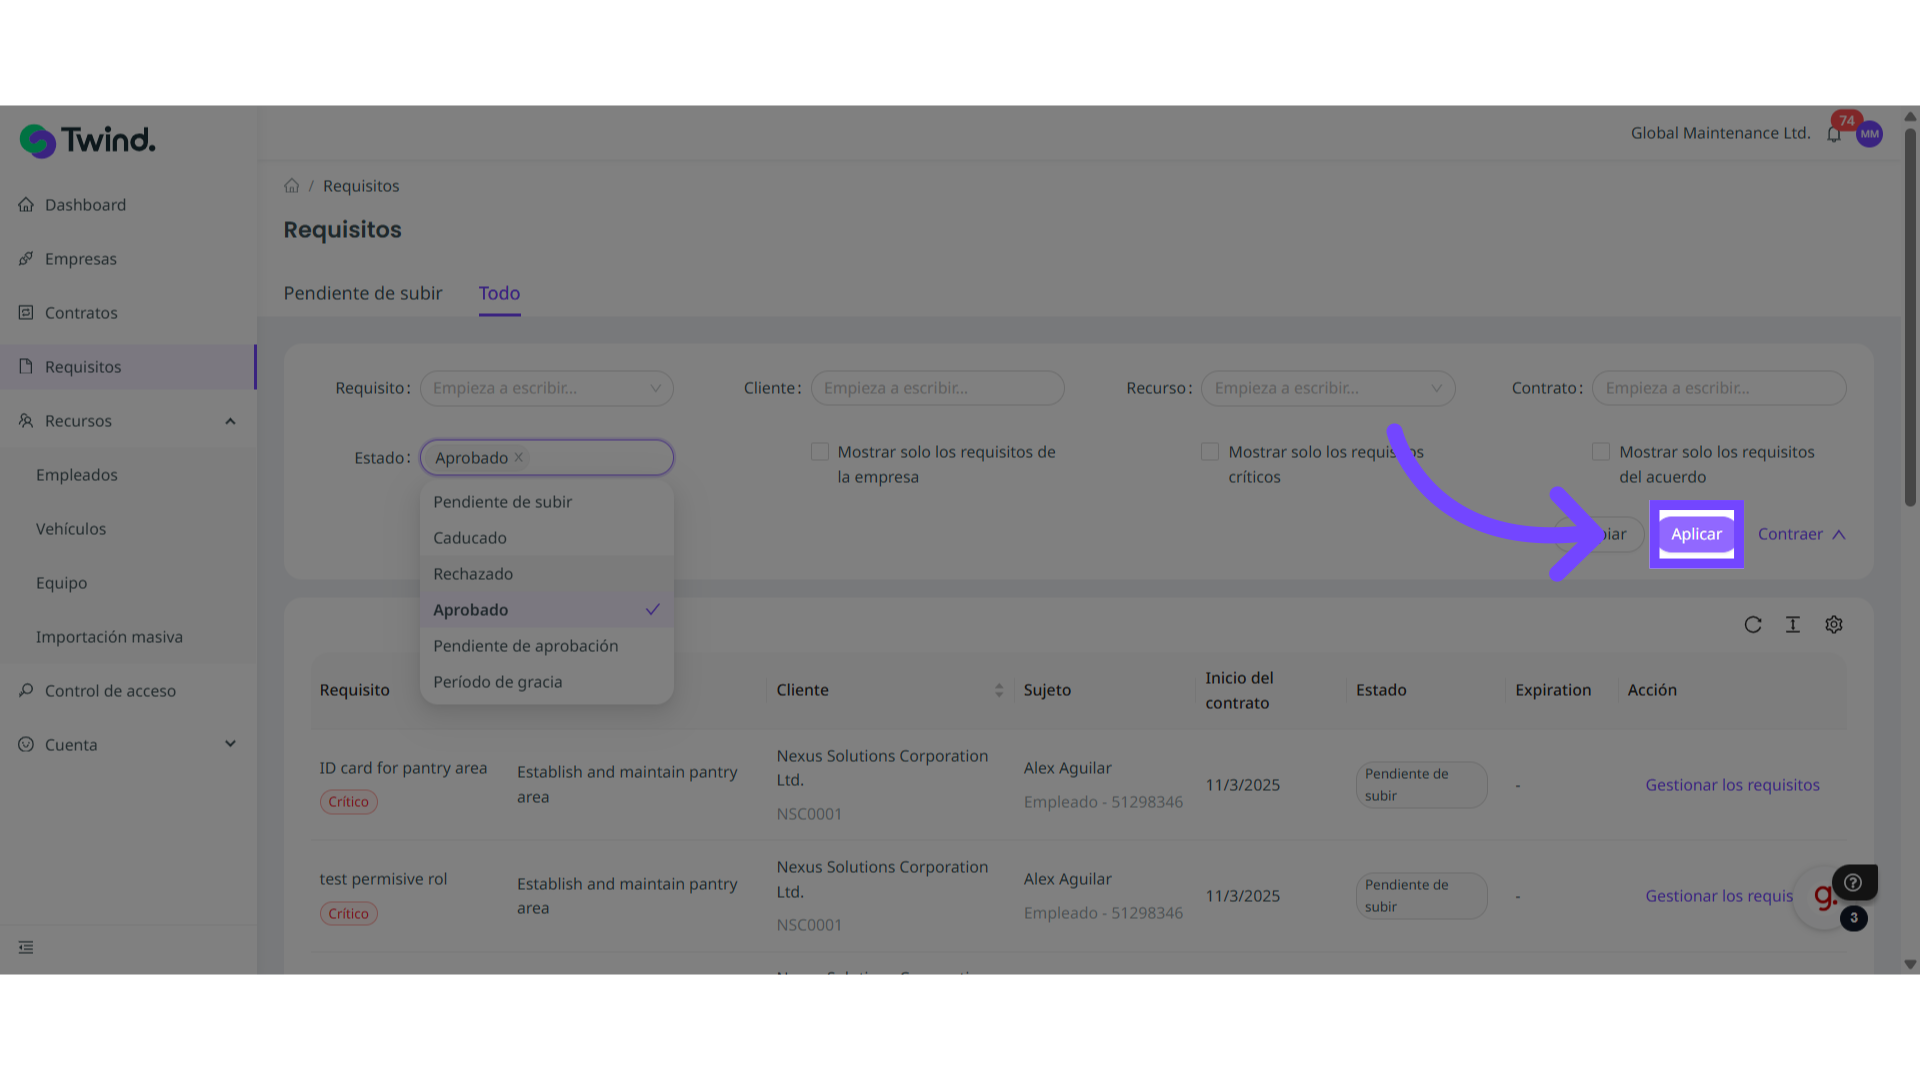Refresh the requisitos table
1920x1080 pixels.
(1752, 625)
